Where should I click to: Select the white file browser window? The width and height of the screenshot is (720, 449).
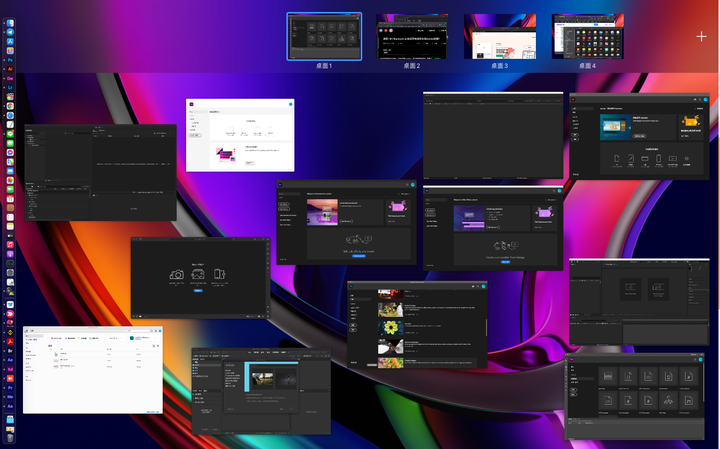point(93,370)
